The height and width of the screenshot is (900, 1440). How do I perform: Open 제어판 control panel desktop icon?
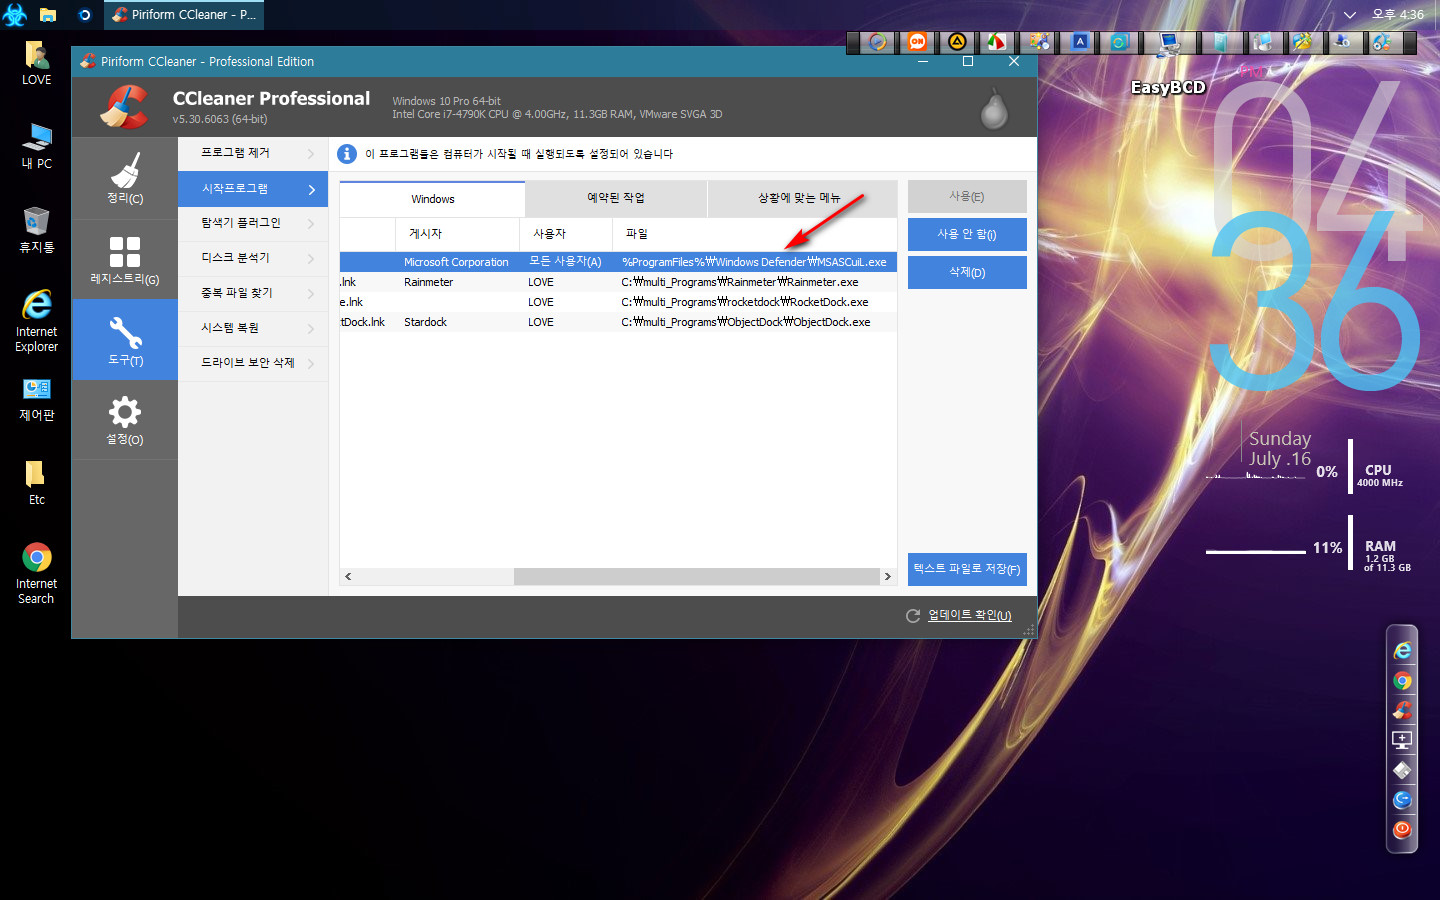pos(37,399)
